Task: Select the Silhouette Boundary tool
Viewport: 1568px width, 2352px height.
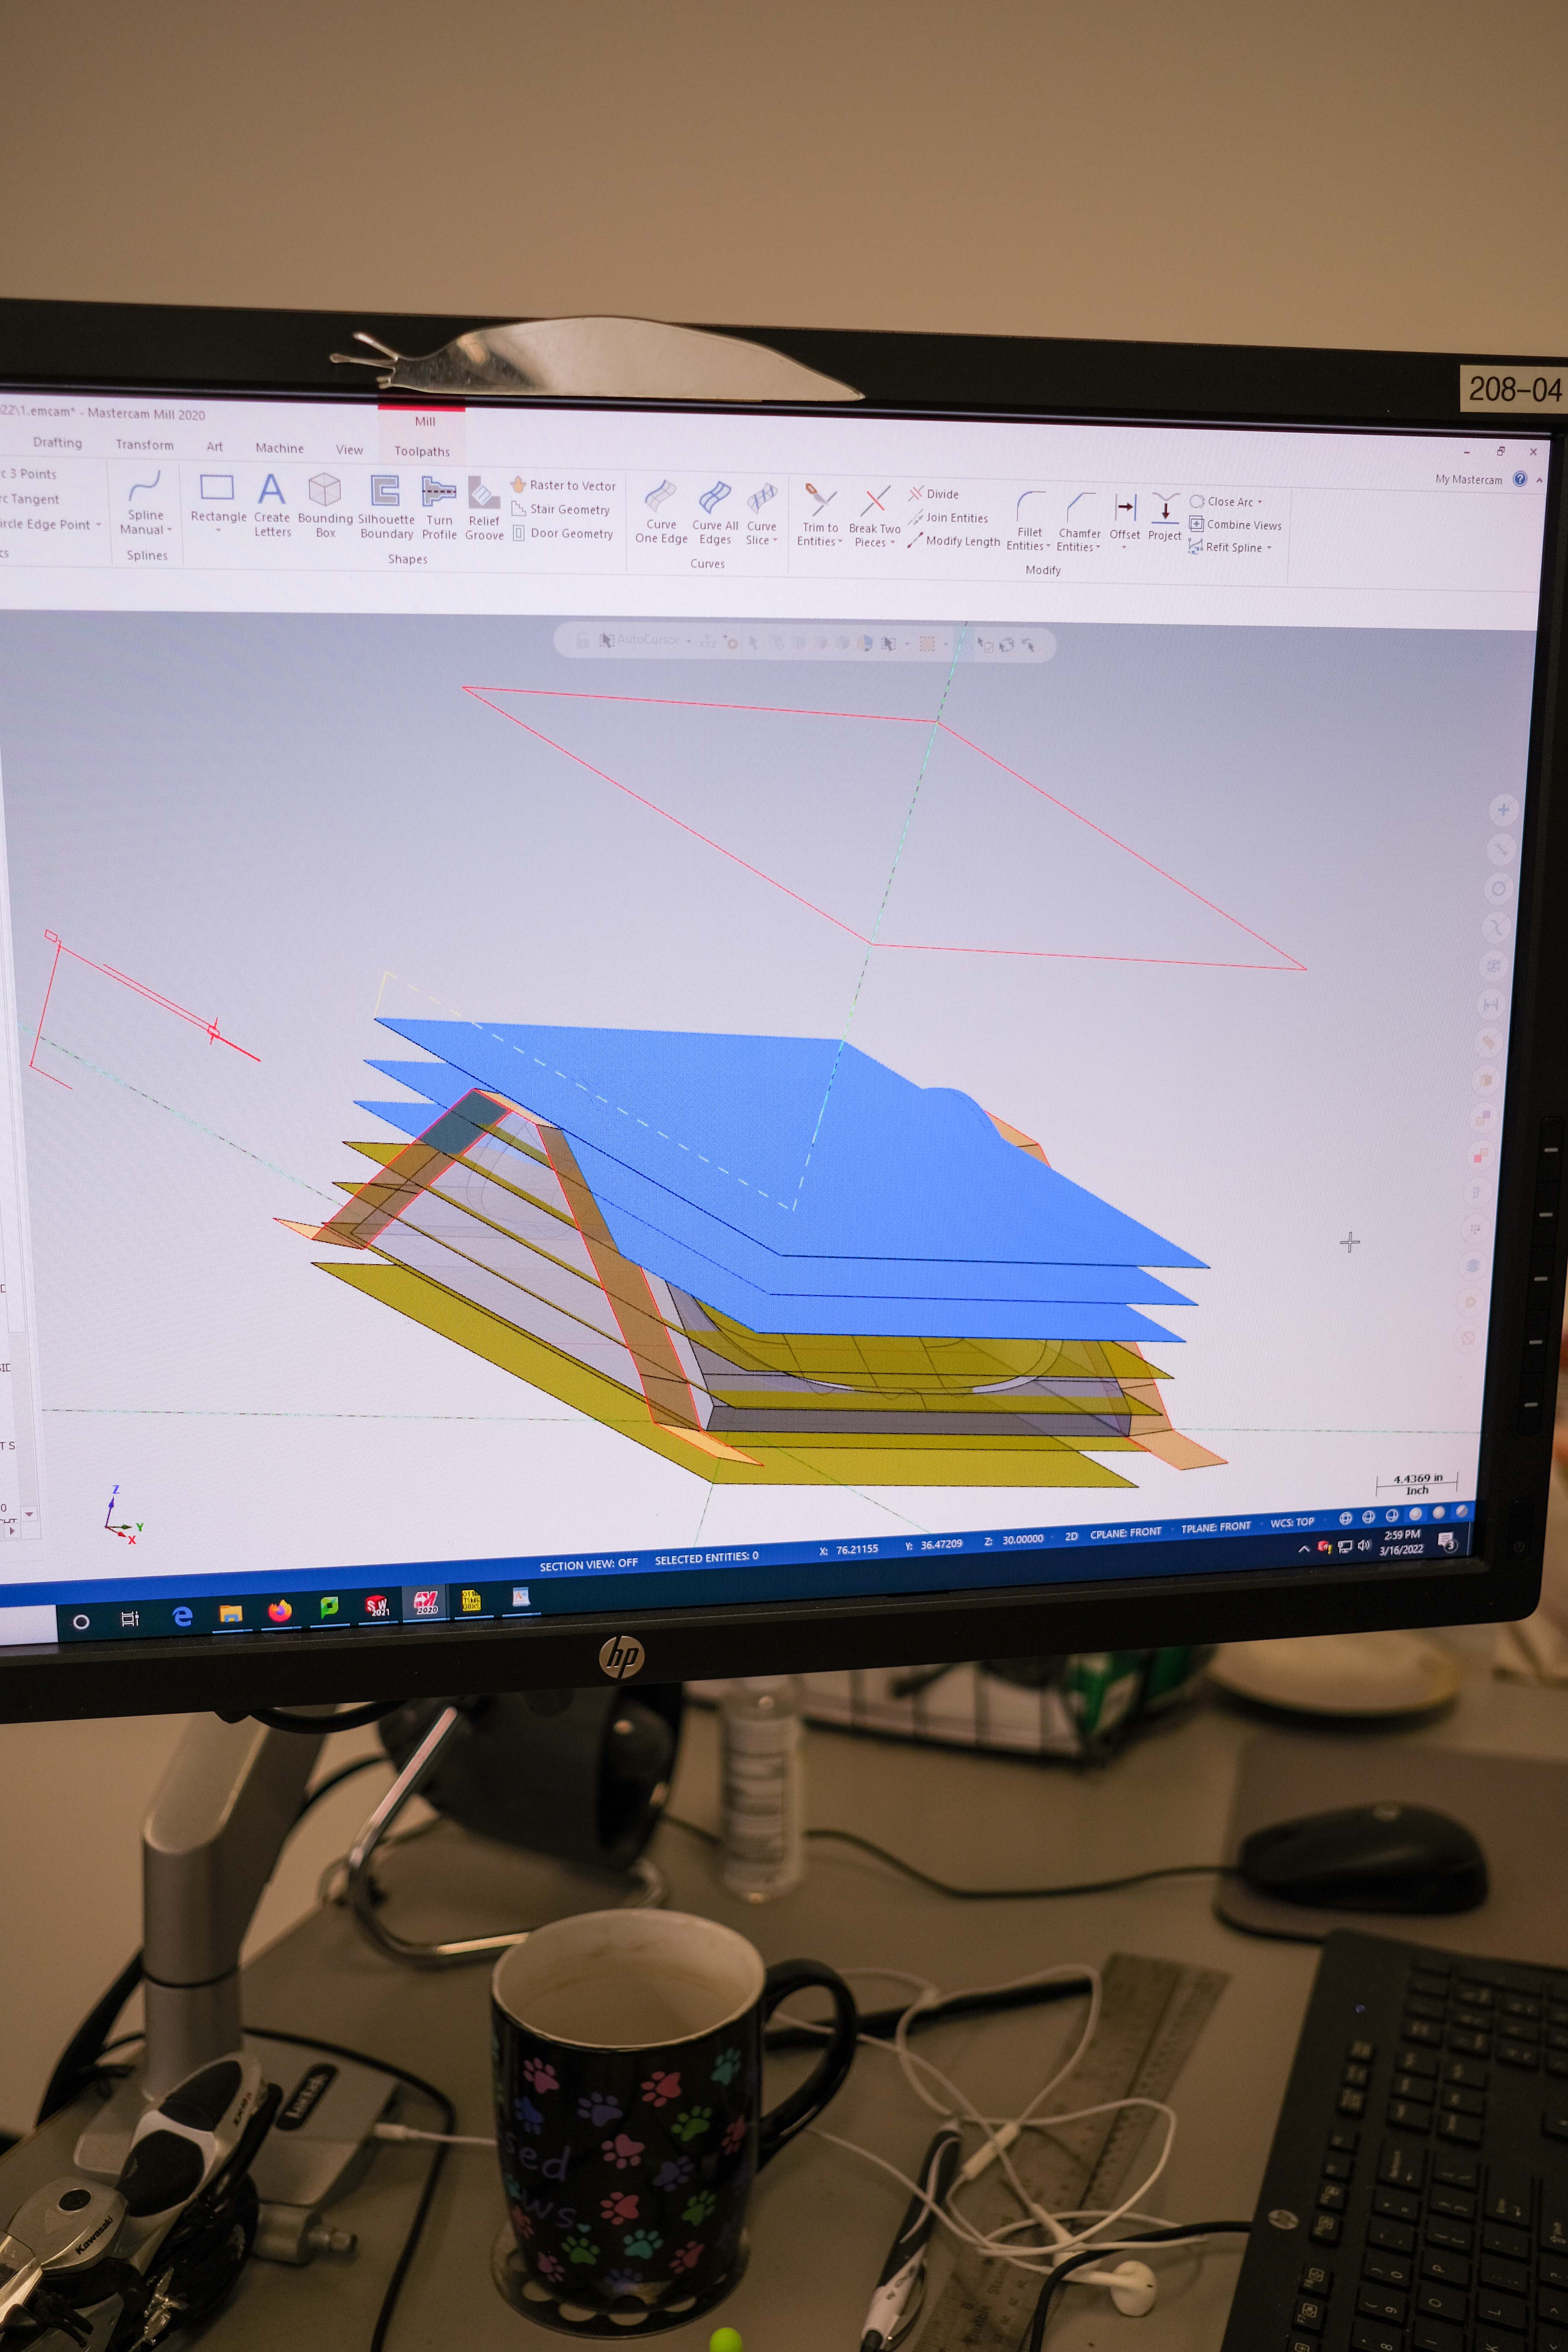Action: coord(386,507)
